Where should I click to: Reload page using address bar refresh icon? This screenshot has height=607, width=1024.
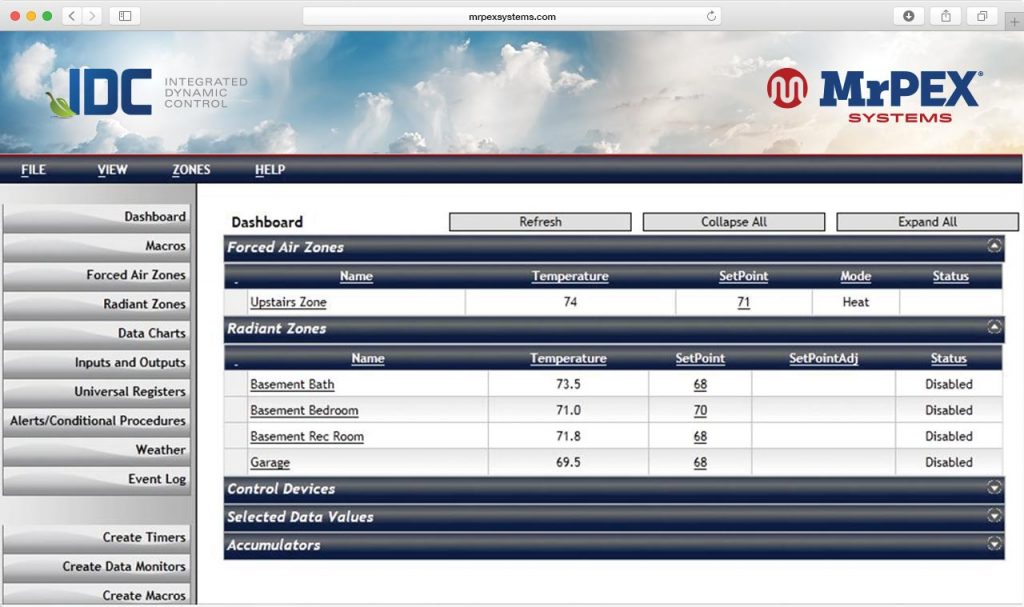(711, 17)
